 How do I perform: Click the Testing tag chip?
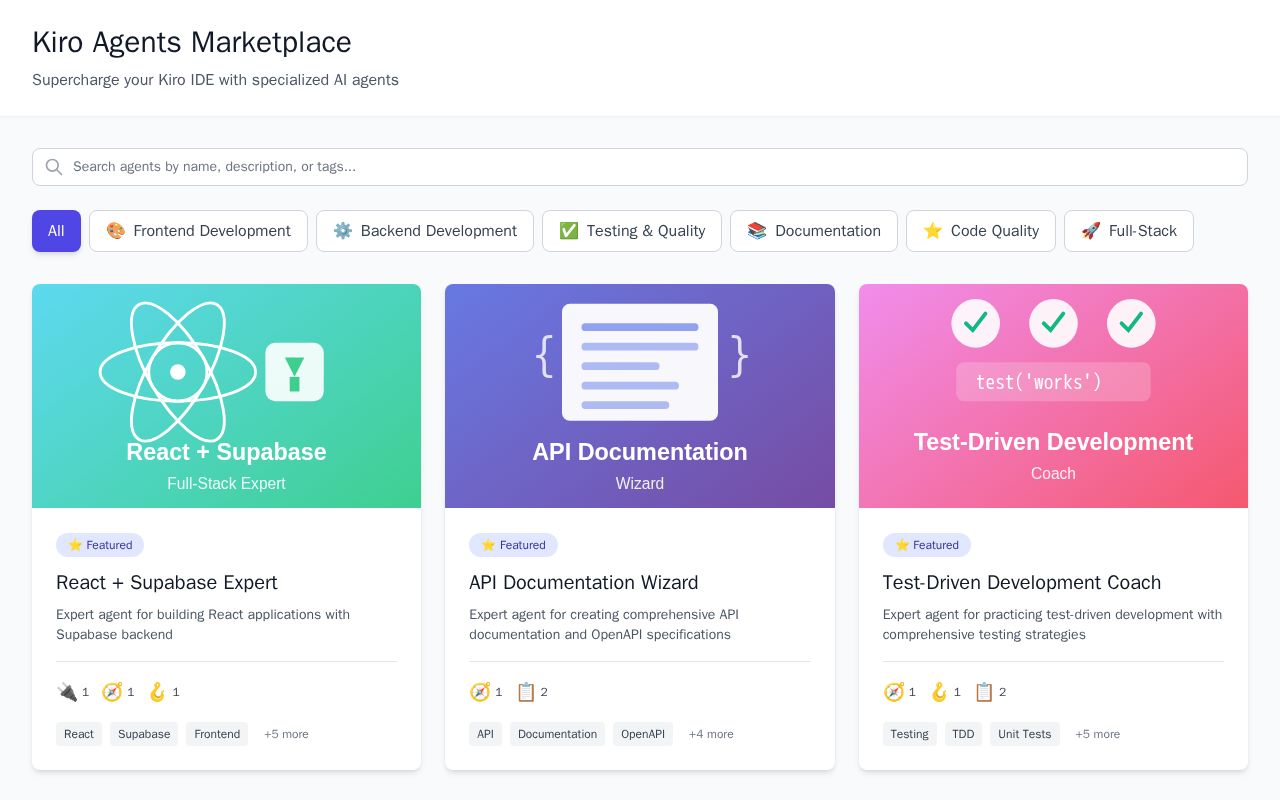pyautogui.click(x=910, y=734)
